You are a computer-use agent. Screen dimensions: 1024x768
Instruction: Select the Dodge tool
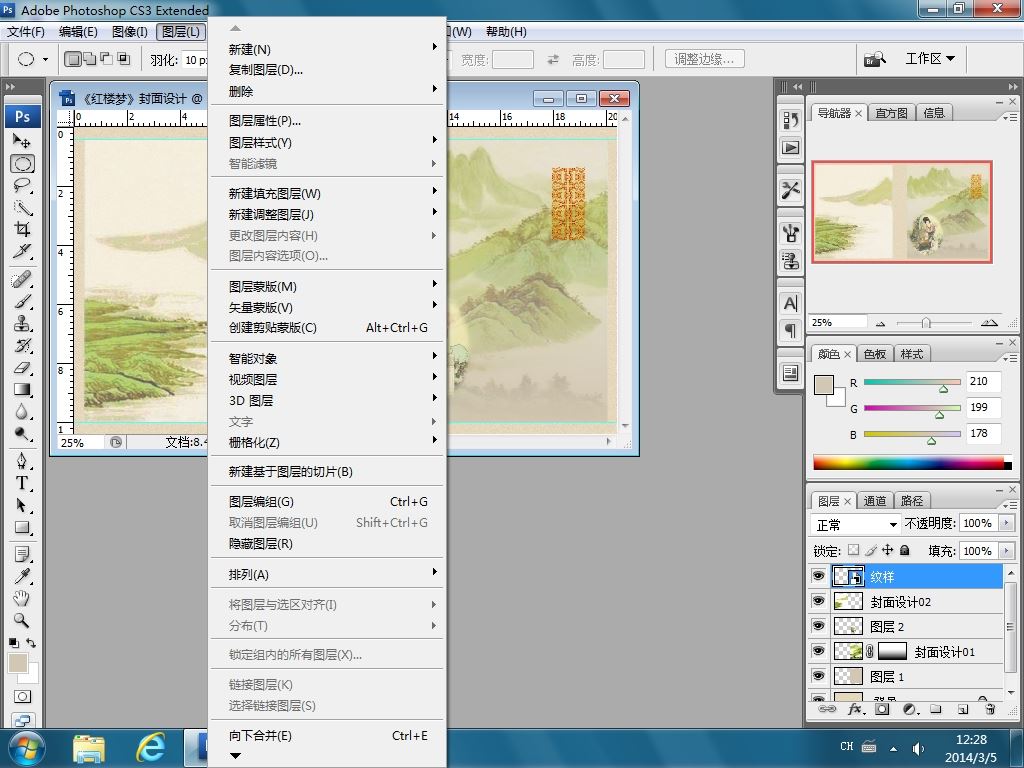pyautogui.click(x=22, y=434)
